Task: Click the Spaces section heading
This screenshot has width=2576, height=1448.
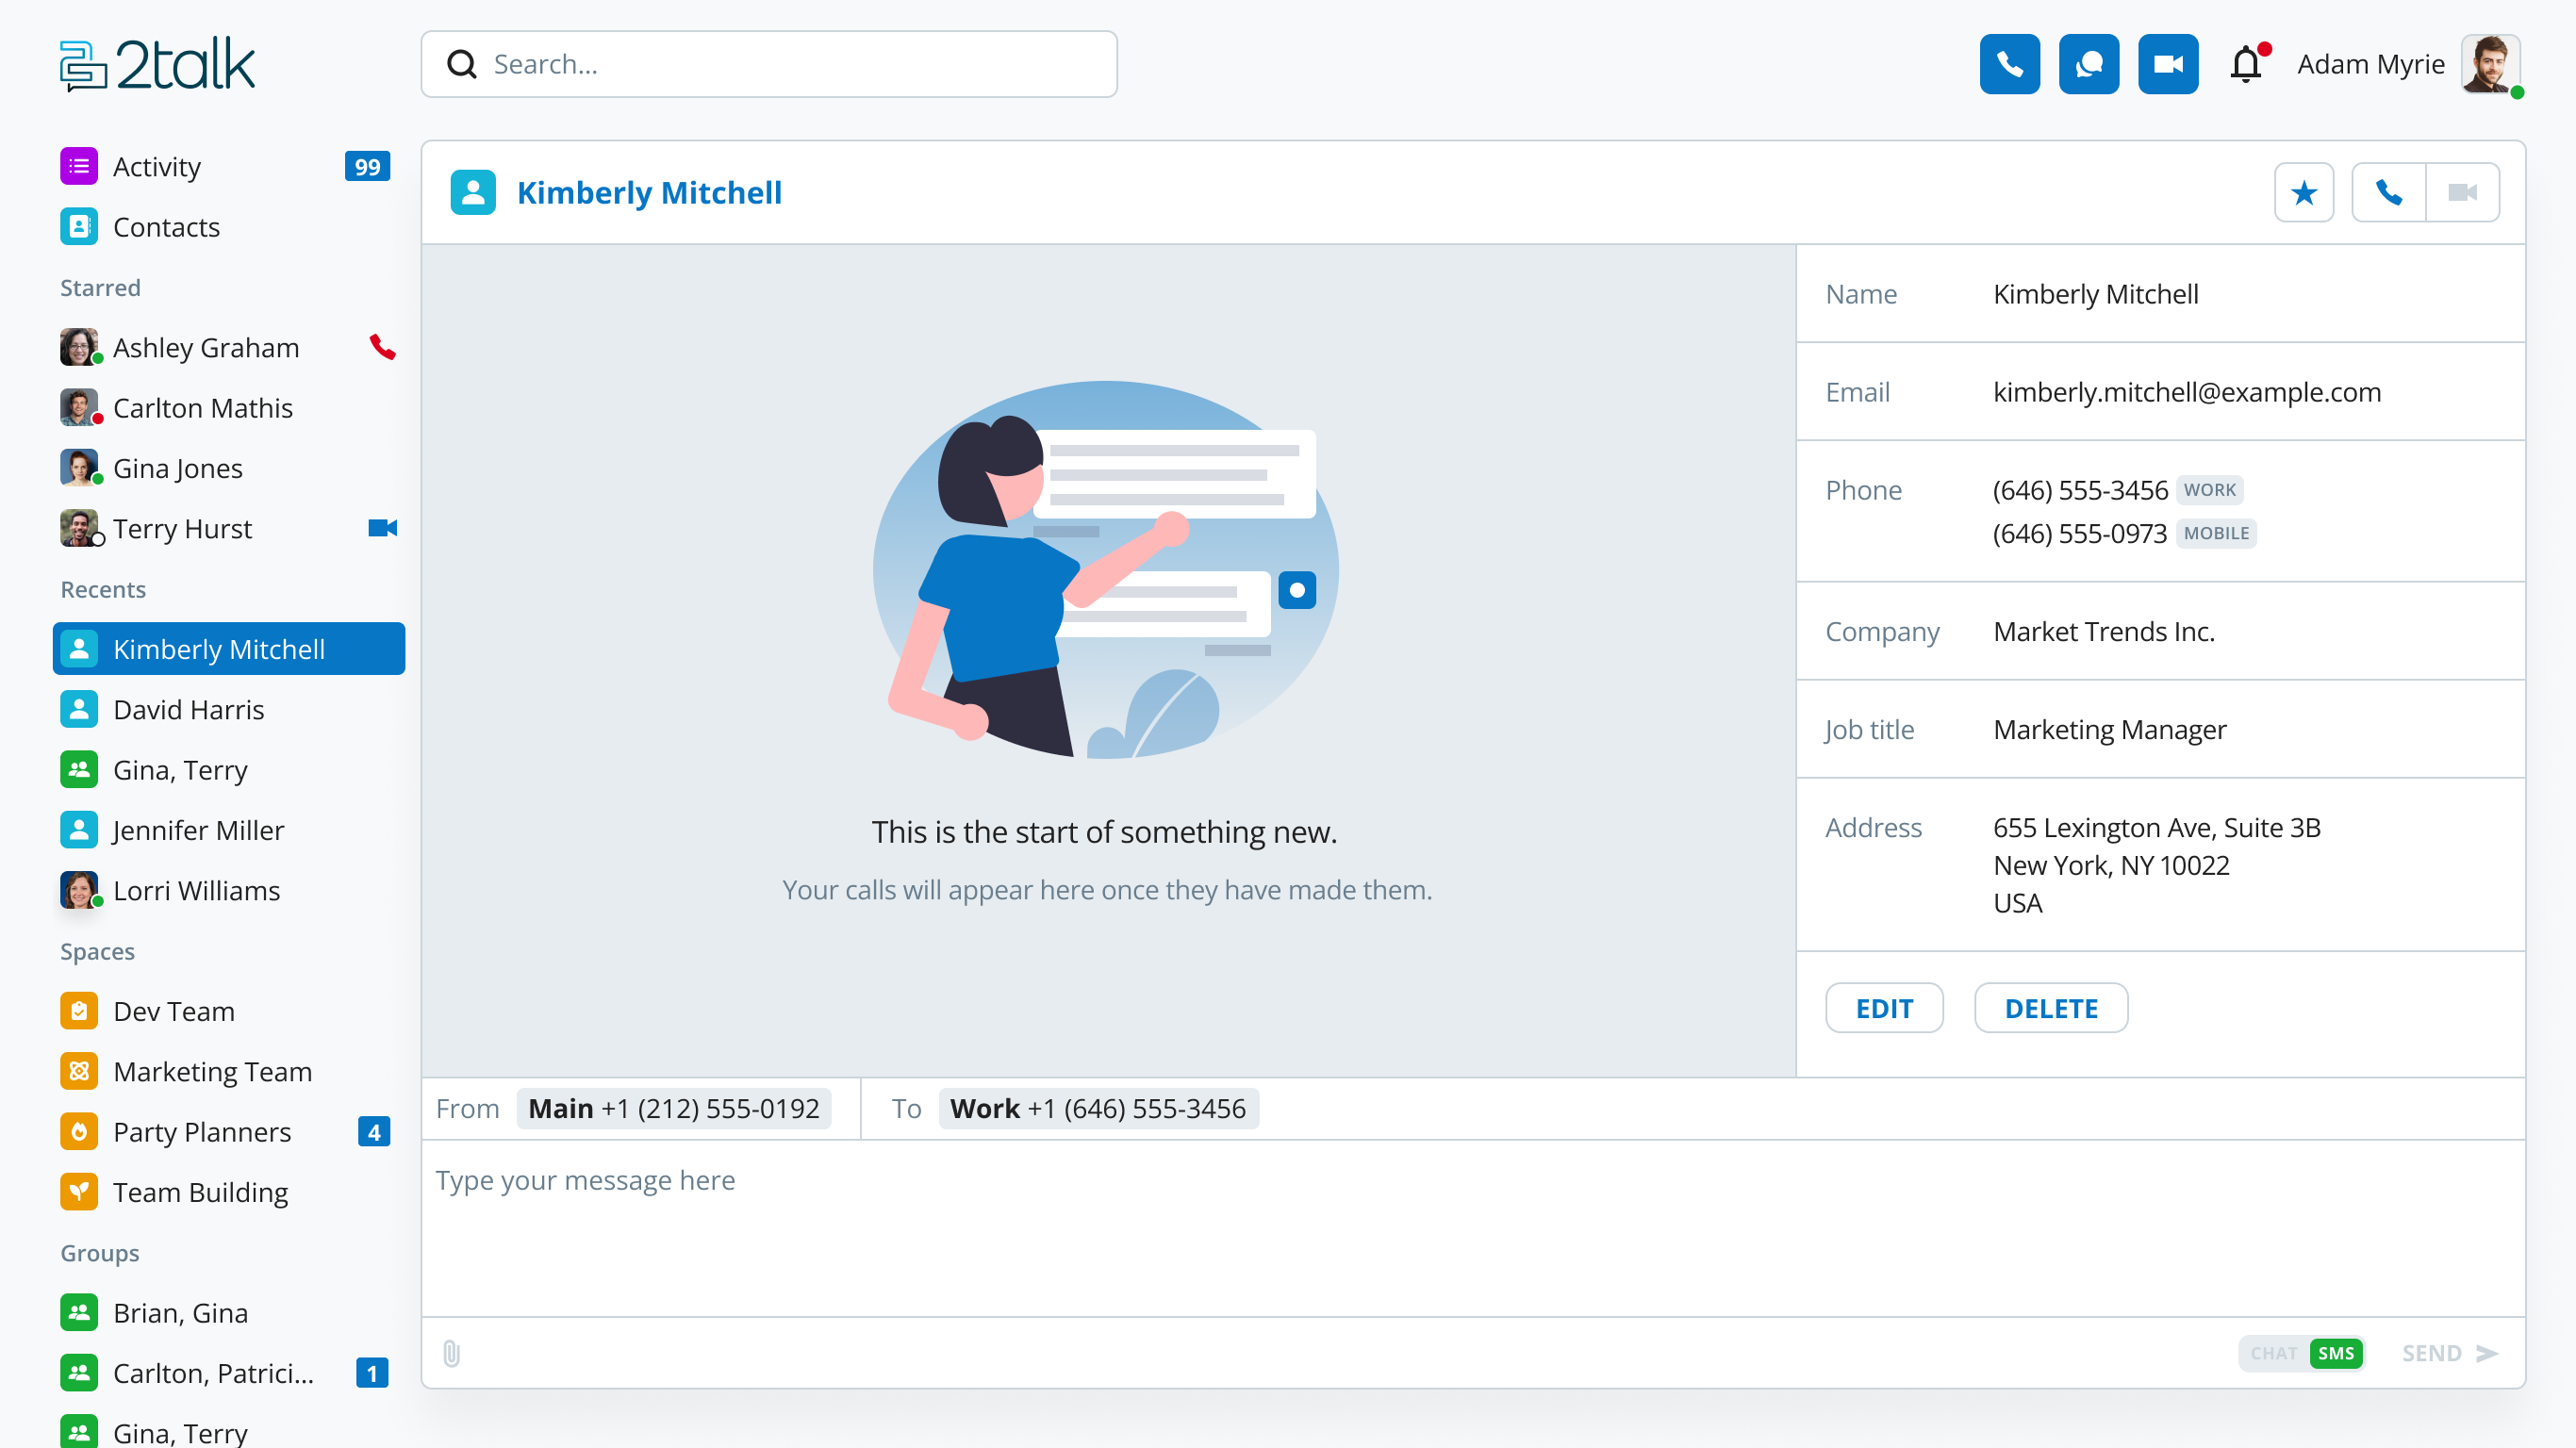Action: click(x=97, y=951)
